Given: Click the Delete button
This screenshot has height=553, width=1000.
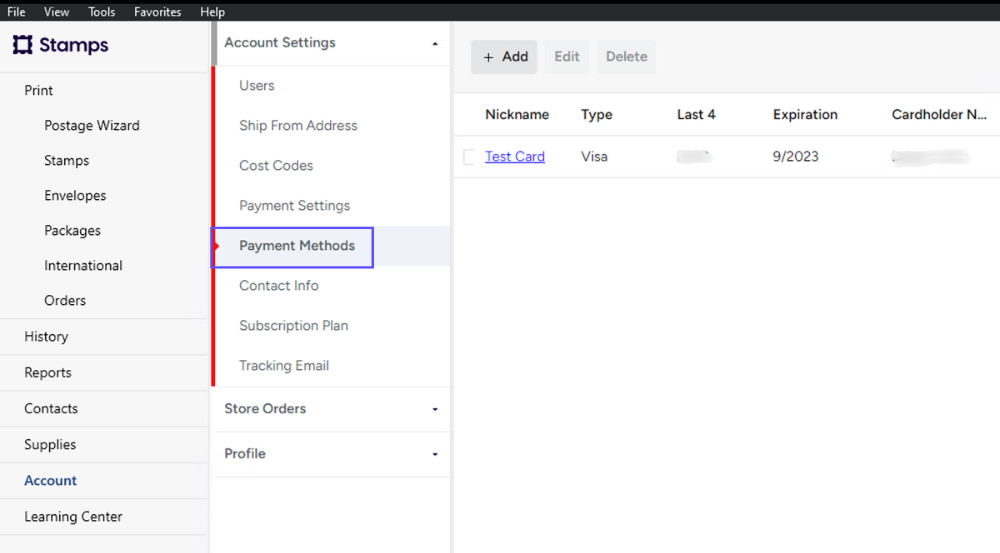Looking at the screenshot, I should point(626,57).
